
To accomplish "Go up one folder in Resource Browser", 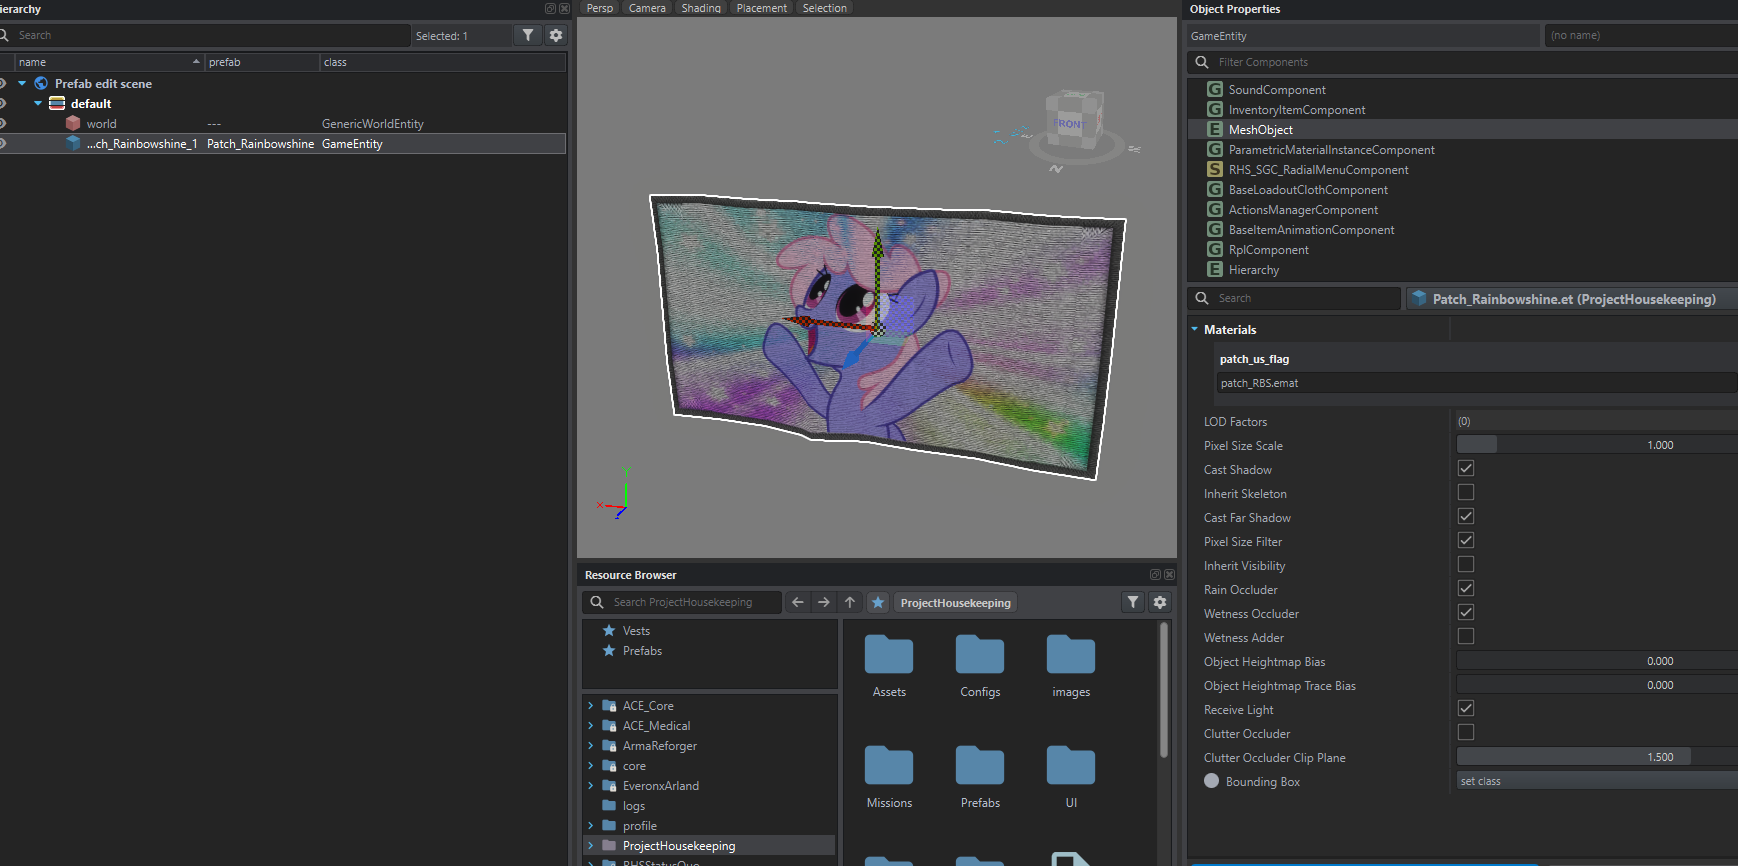I will (x=850, y=602).
